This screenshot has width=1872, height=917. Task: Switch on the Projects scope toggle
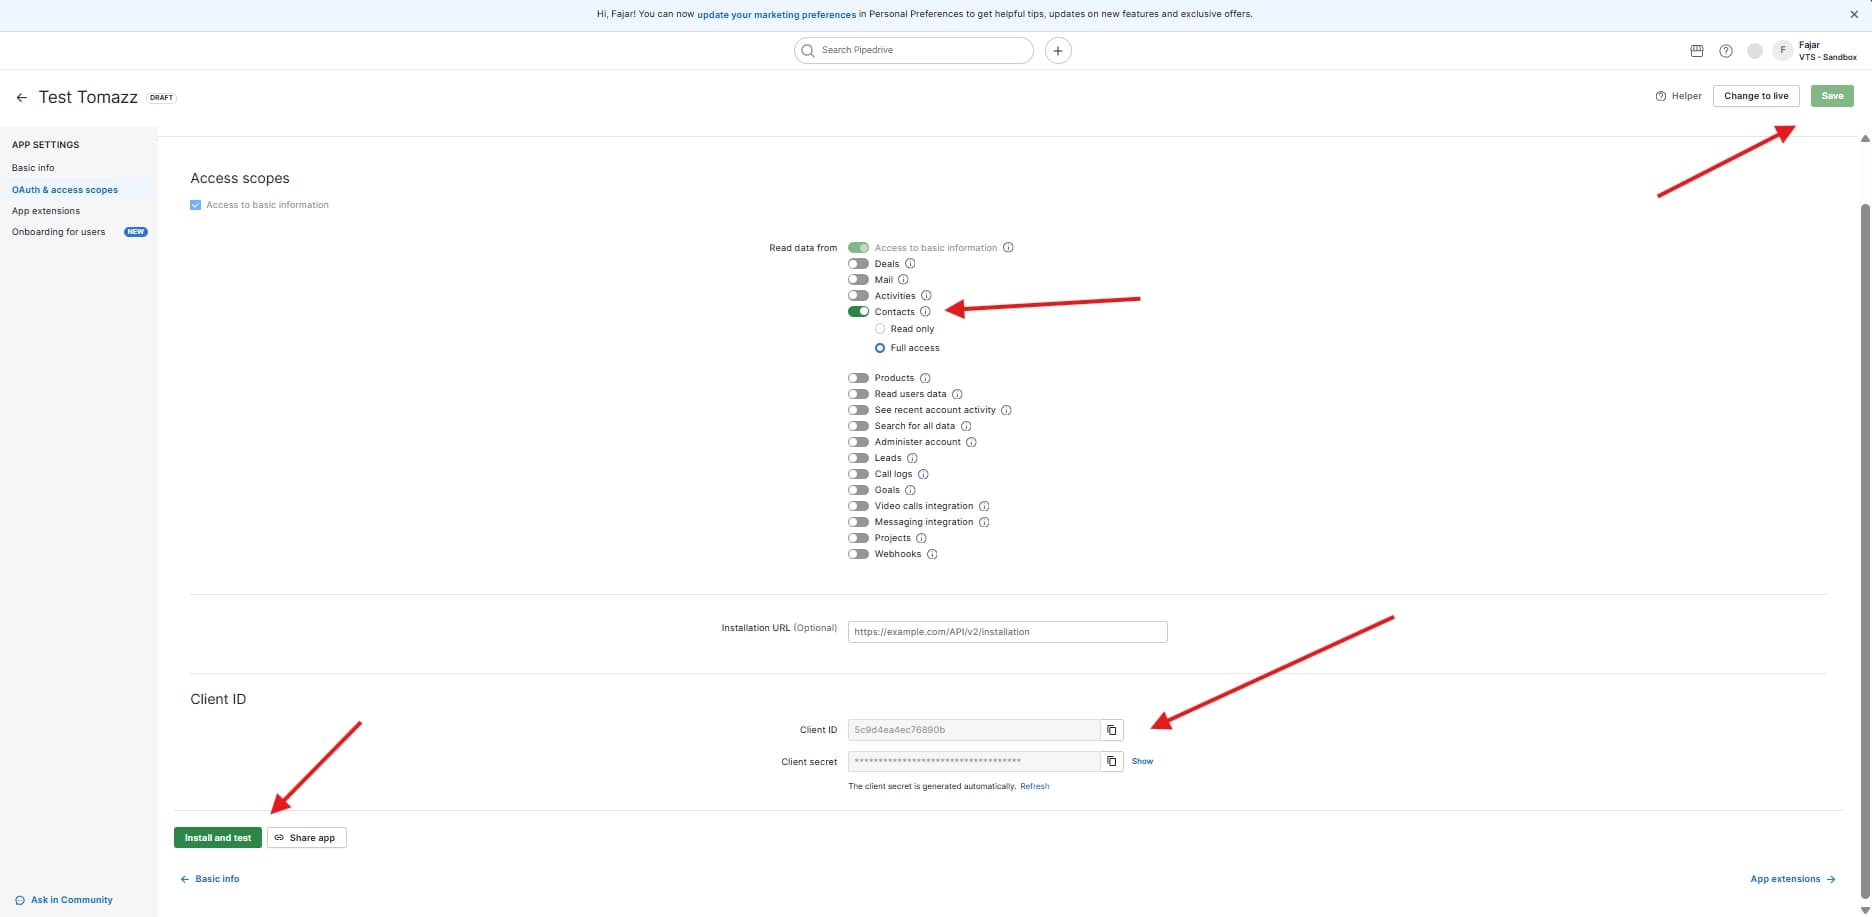click(858, 538)
